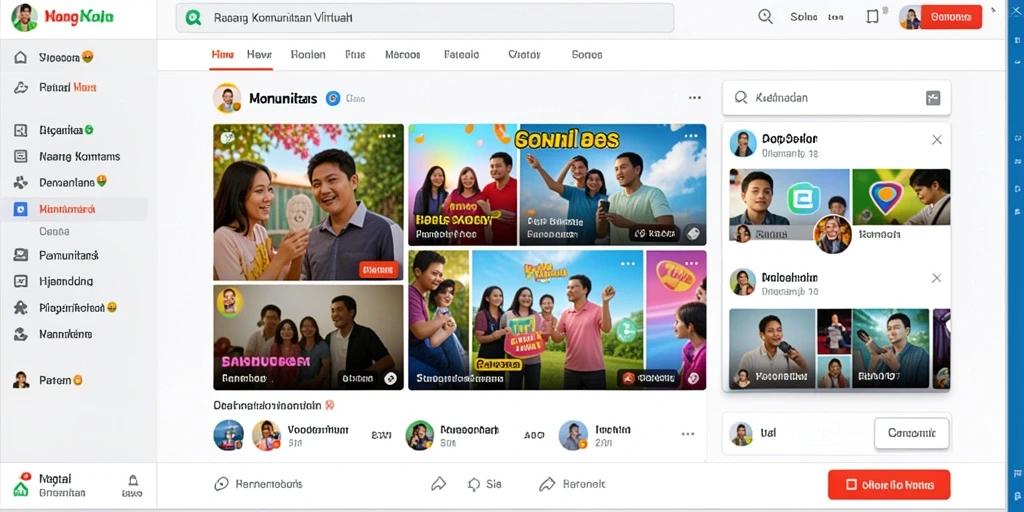This screenshot has width=1024, height=512.
Task: Click into the Kiellnadan search field
Action: coord(837,99)
